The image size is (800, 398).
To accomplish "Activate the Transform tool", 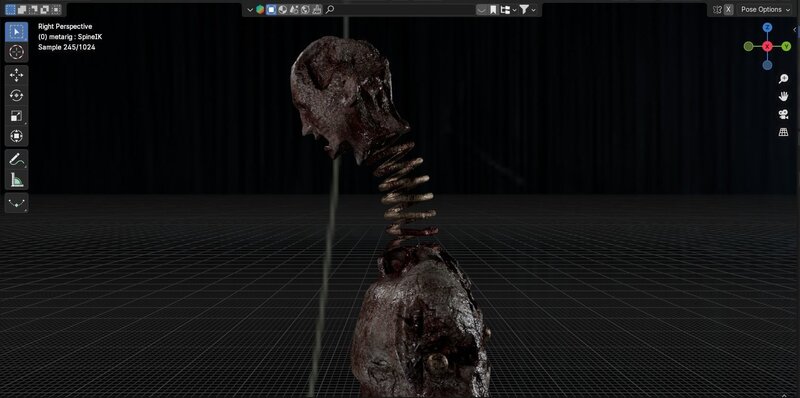I will pyautogui.click(x=16, y=136).
